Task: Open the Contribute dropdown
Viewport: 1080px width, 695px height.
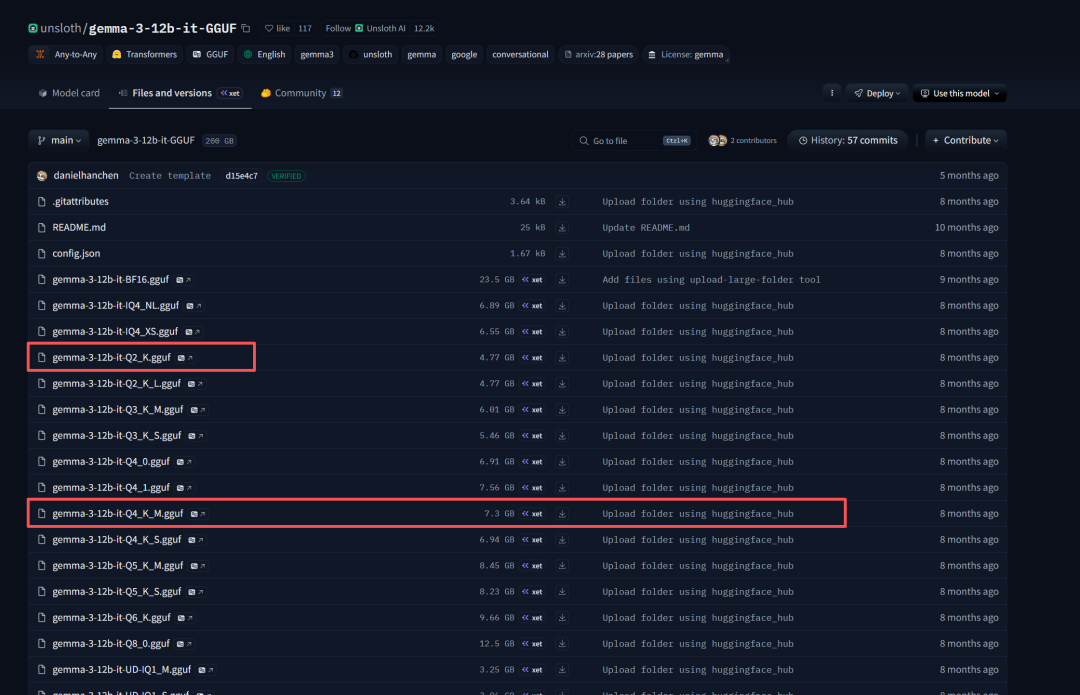Action: (x=966, y=141)
